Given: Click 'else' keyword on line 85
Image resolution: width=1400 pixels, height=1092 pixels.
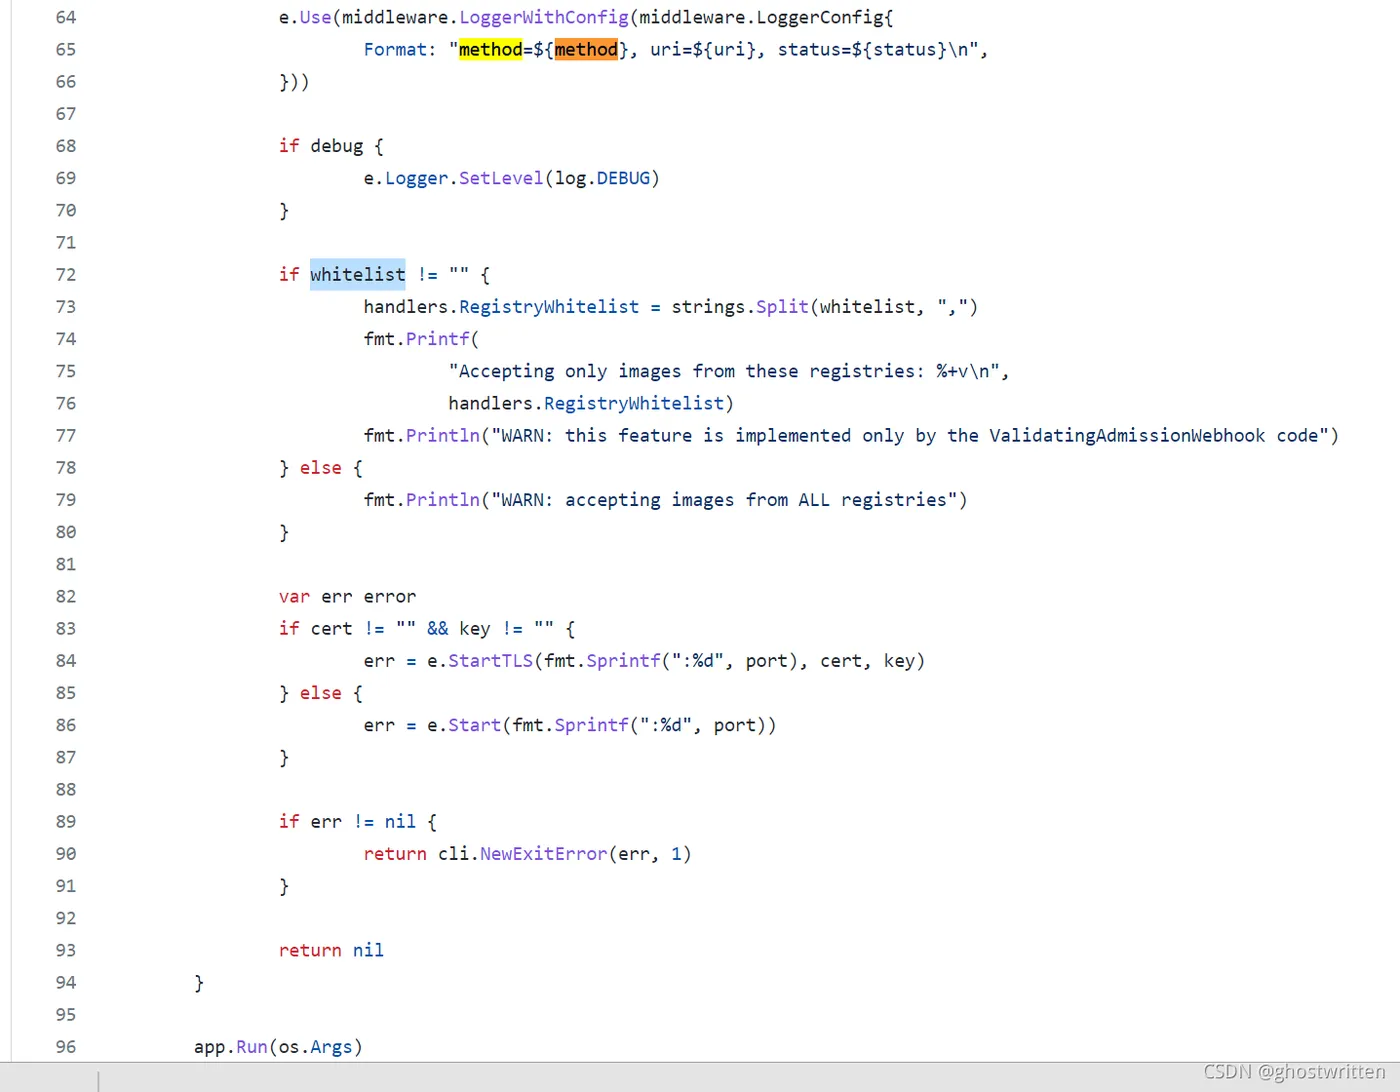Looking at the screenshot, I should [320, 693].
